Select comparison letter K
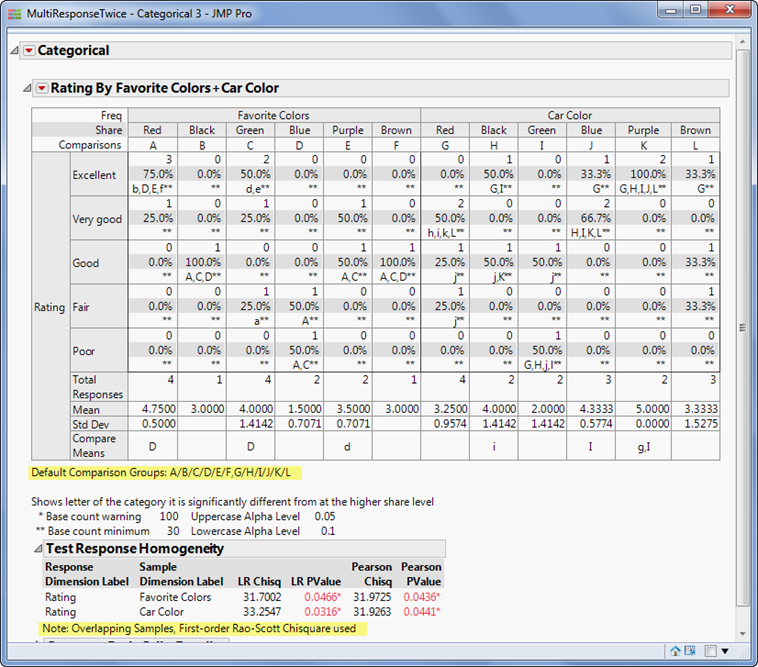 pyautogui.click(x=643, y=145)
